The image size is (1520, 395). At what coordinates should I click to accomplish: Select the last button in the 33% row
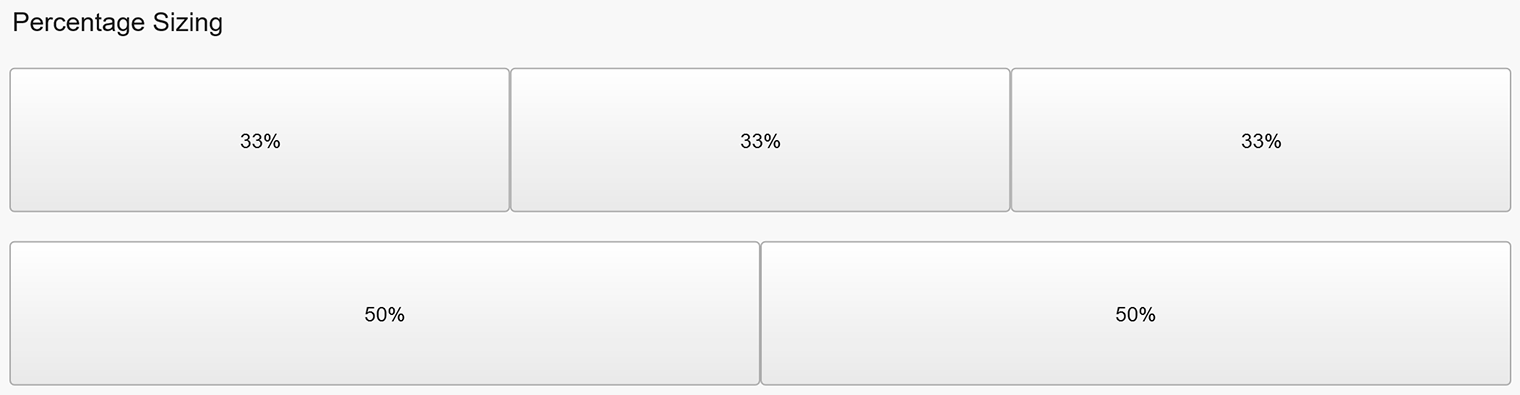[1261, 140]
